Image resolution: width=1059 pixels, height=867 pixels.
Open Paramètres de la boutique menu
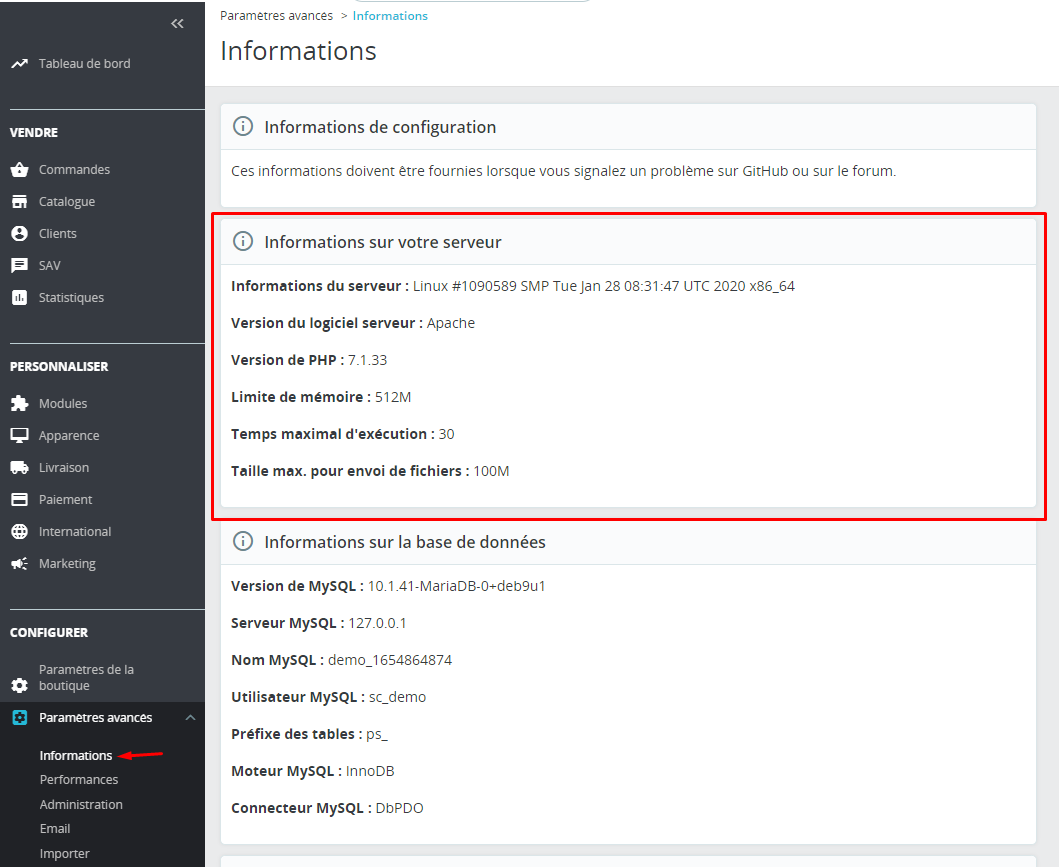tap(86, 678)
